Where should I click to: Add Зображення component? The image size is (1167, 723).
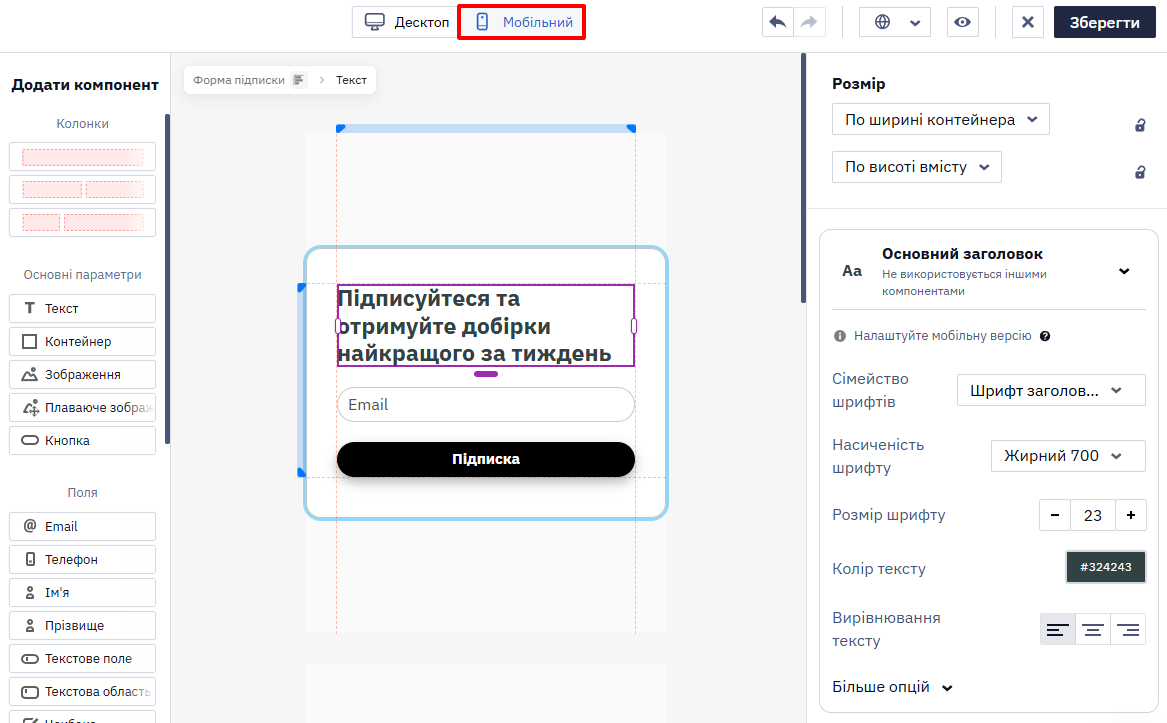coord(83,375)
